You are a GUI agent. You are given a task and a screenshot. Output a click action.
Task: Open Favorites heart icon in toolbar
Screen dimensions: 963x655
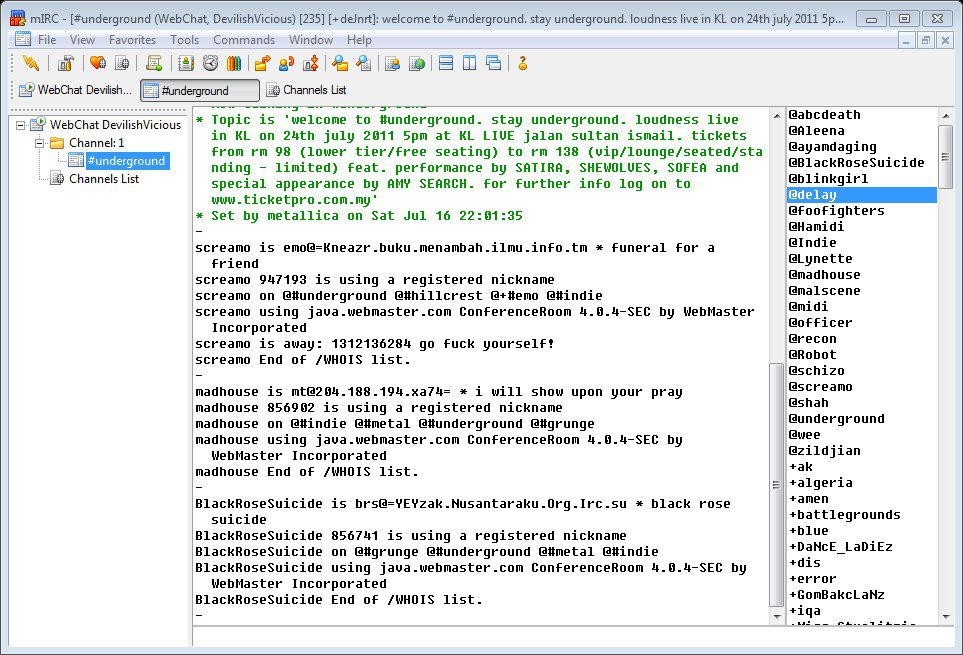pyautogui.click(x=98, y=63)
